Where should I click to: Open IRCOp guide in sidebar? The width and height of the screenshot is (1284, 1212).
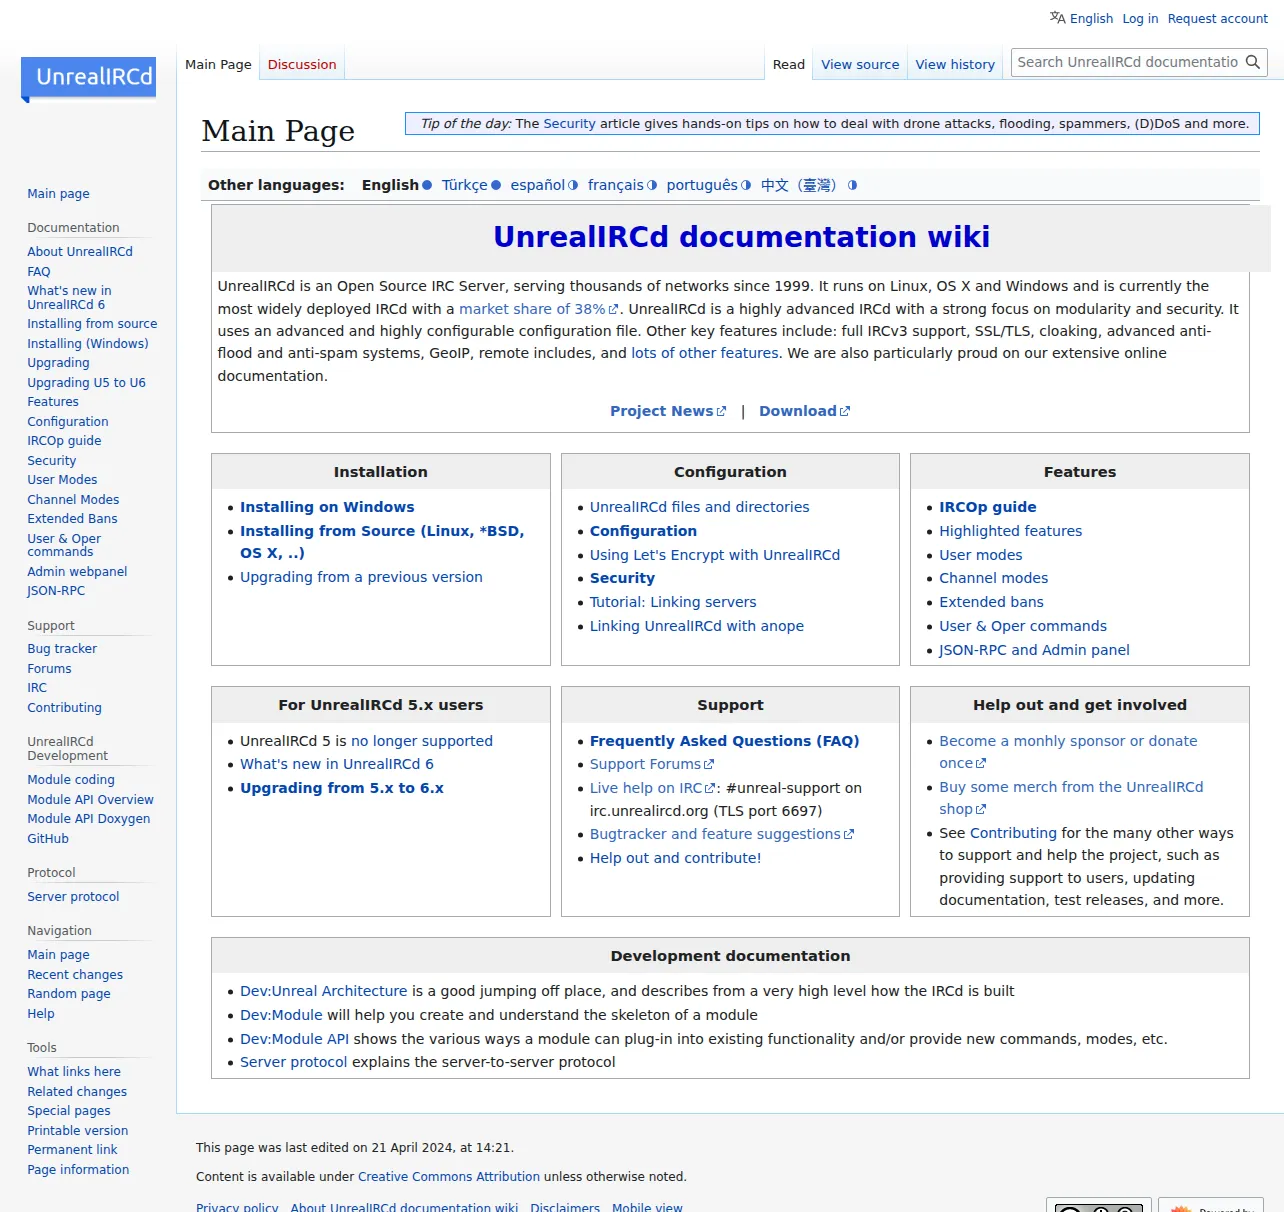coord(64,441)
